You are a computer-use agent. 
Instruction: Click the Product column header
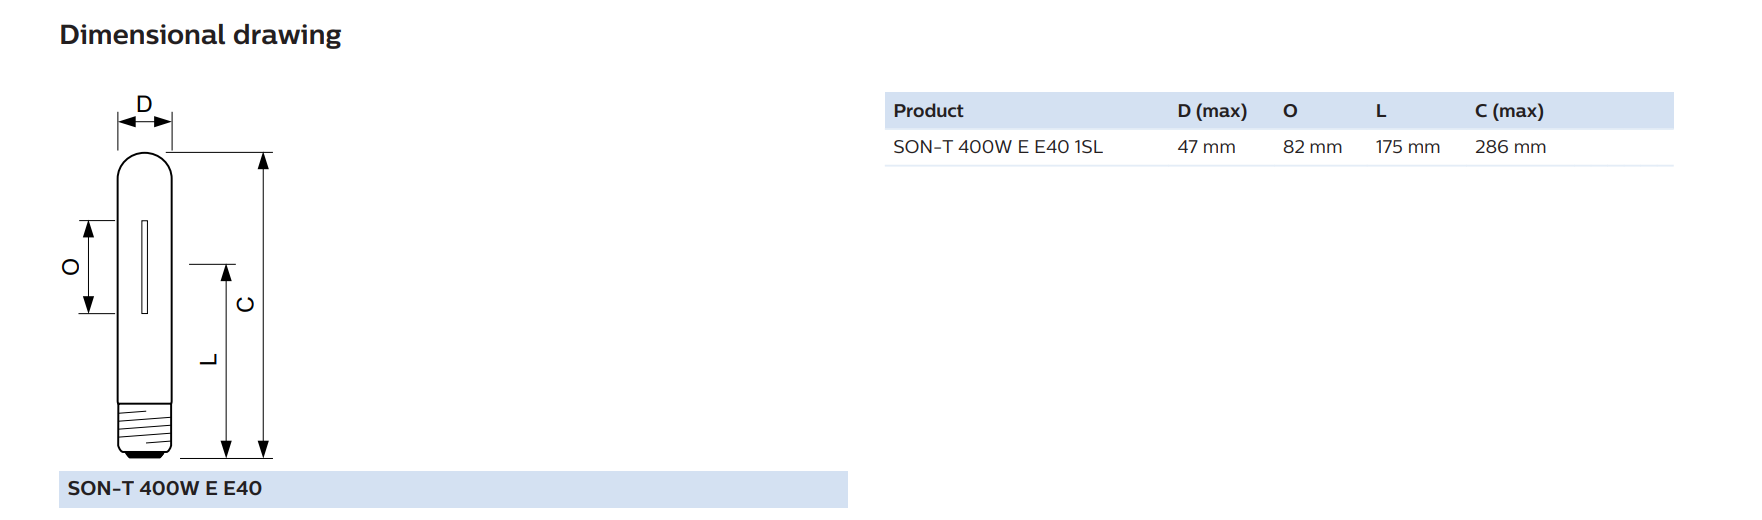coord(928,111)
